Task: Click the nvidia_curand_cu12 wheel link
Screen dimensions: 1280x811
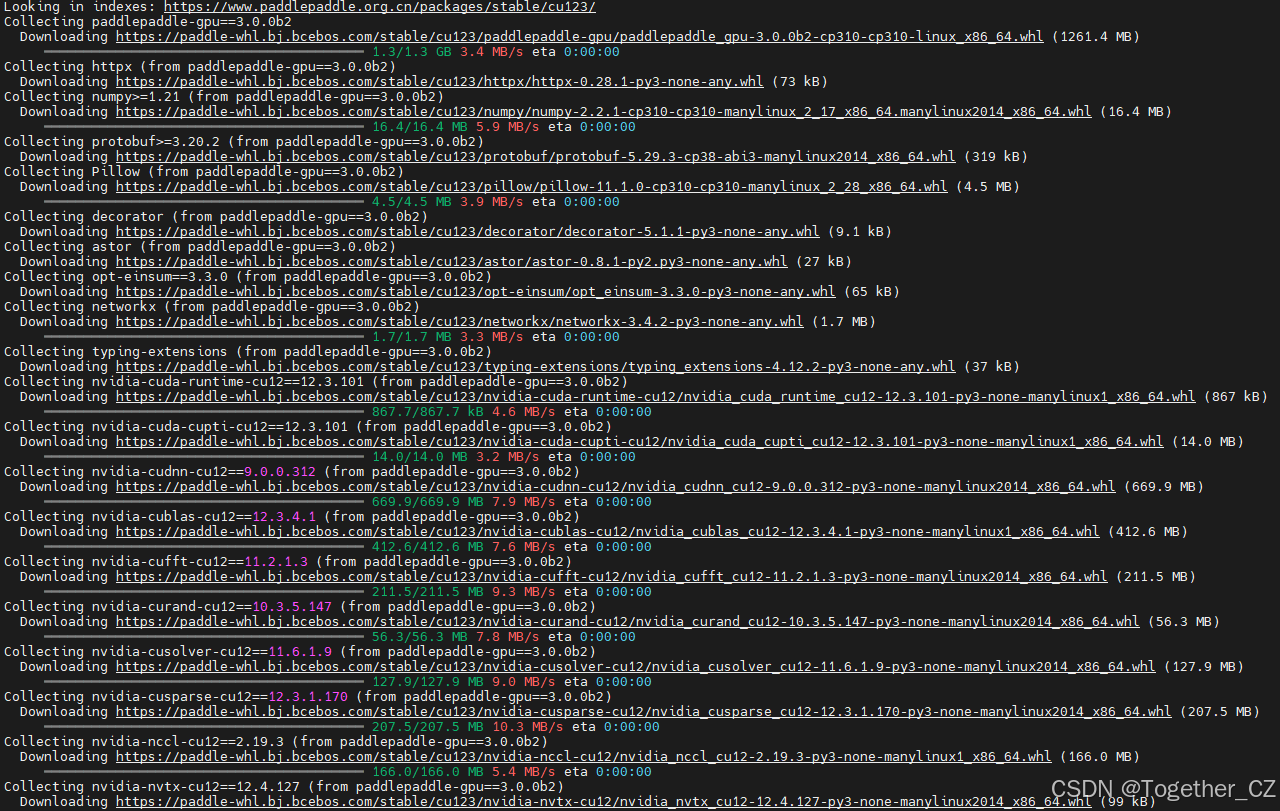Action: (628, 621)
